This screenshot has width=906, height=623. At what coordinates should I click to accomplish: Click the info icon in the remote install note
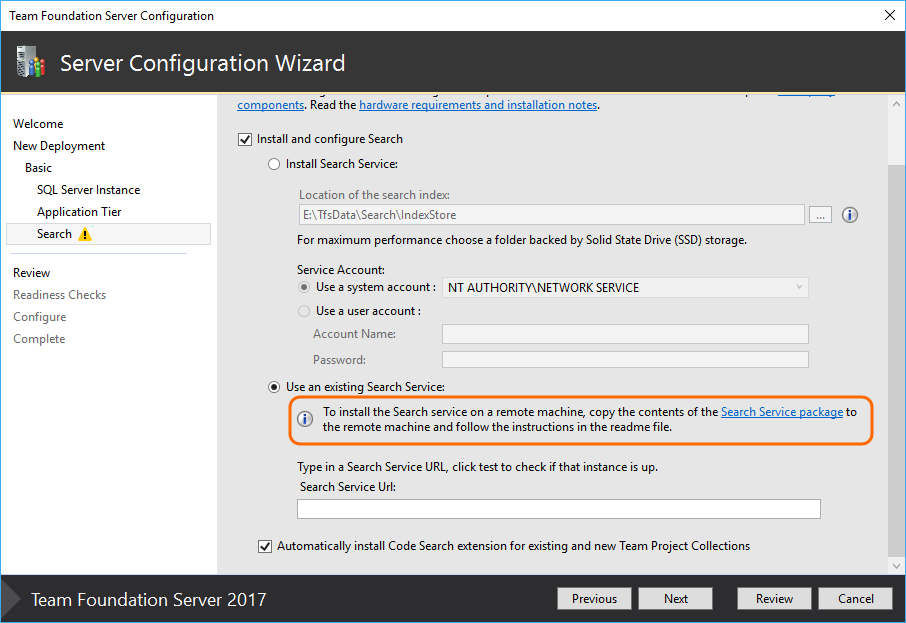tap(305, 418)
